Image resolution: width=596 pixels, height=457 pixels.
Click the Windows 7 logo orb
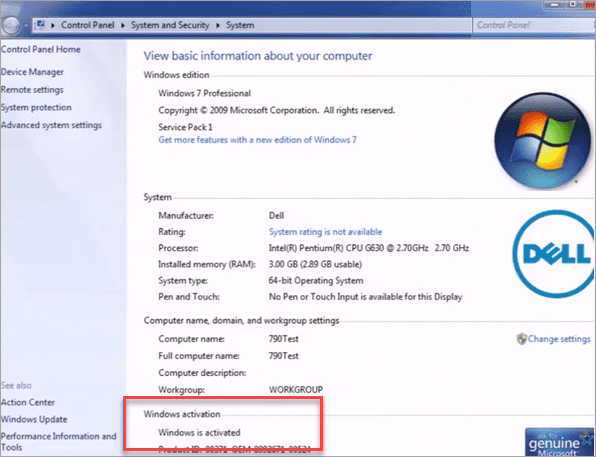coord(543,140)
